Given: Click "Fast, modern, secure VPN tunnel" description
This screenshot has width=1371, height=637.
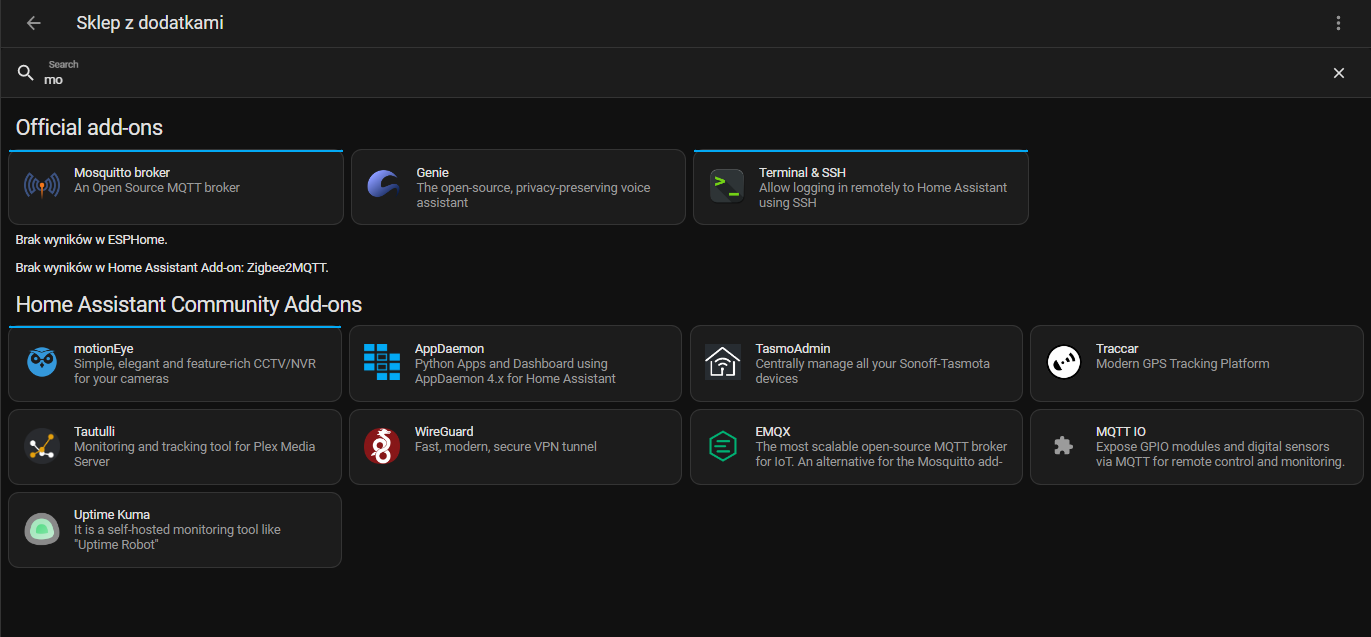Looking at the screenshot, I should [506, 447].
